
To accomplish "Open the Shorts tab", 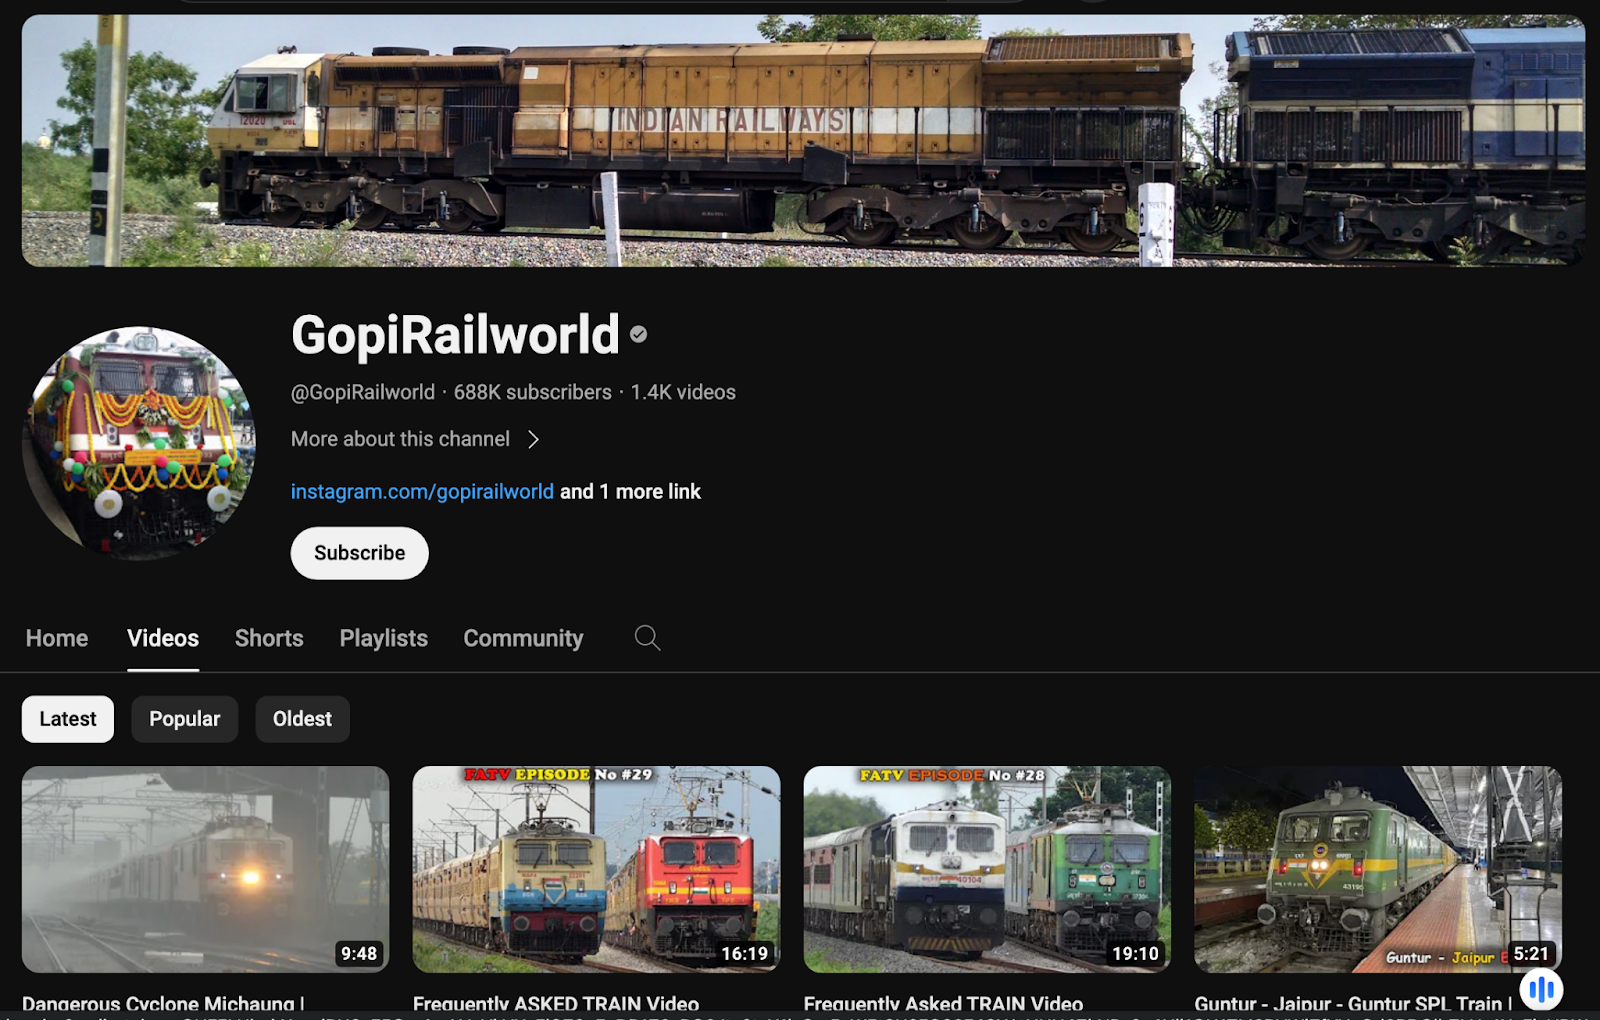I will [x=269, y=638].
